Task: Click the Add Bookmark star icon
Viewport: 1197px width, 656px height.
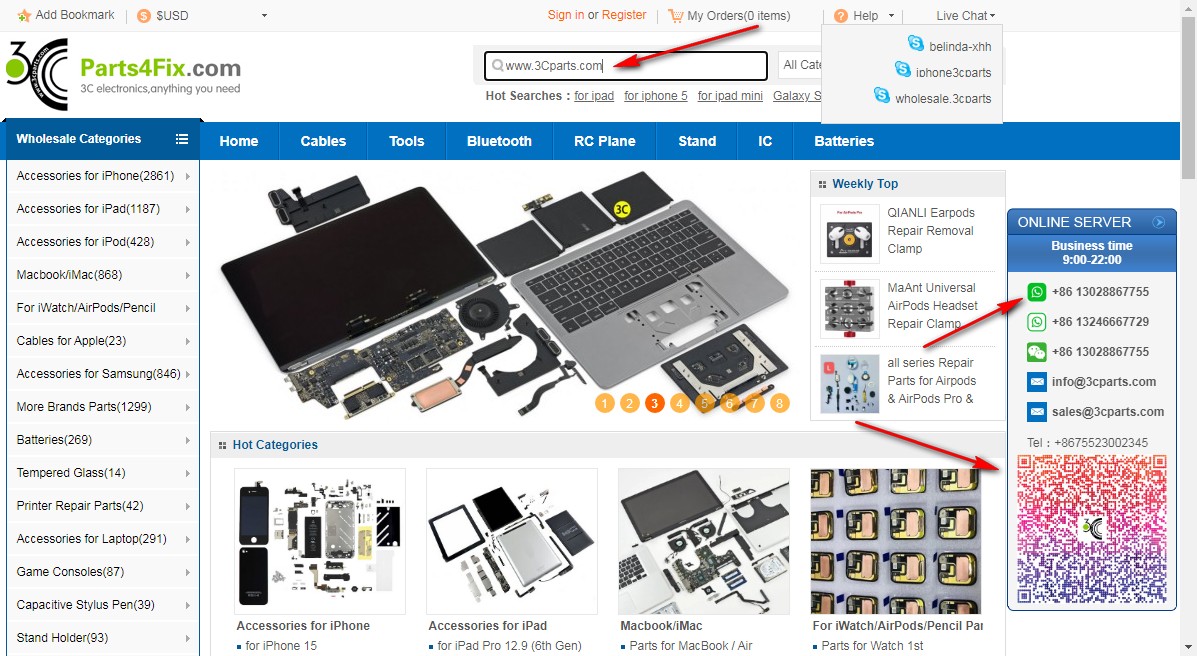Action: 24,15
